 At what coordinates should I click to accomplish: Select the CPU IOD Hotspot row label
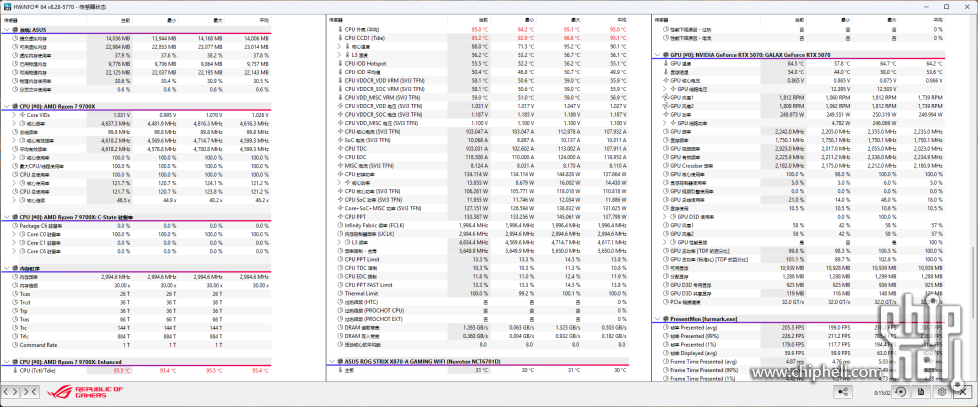point(365,64)
